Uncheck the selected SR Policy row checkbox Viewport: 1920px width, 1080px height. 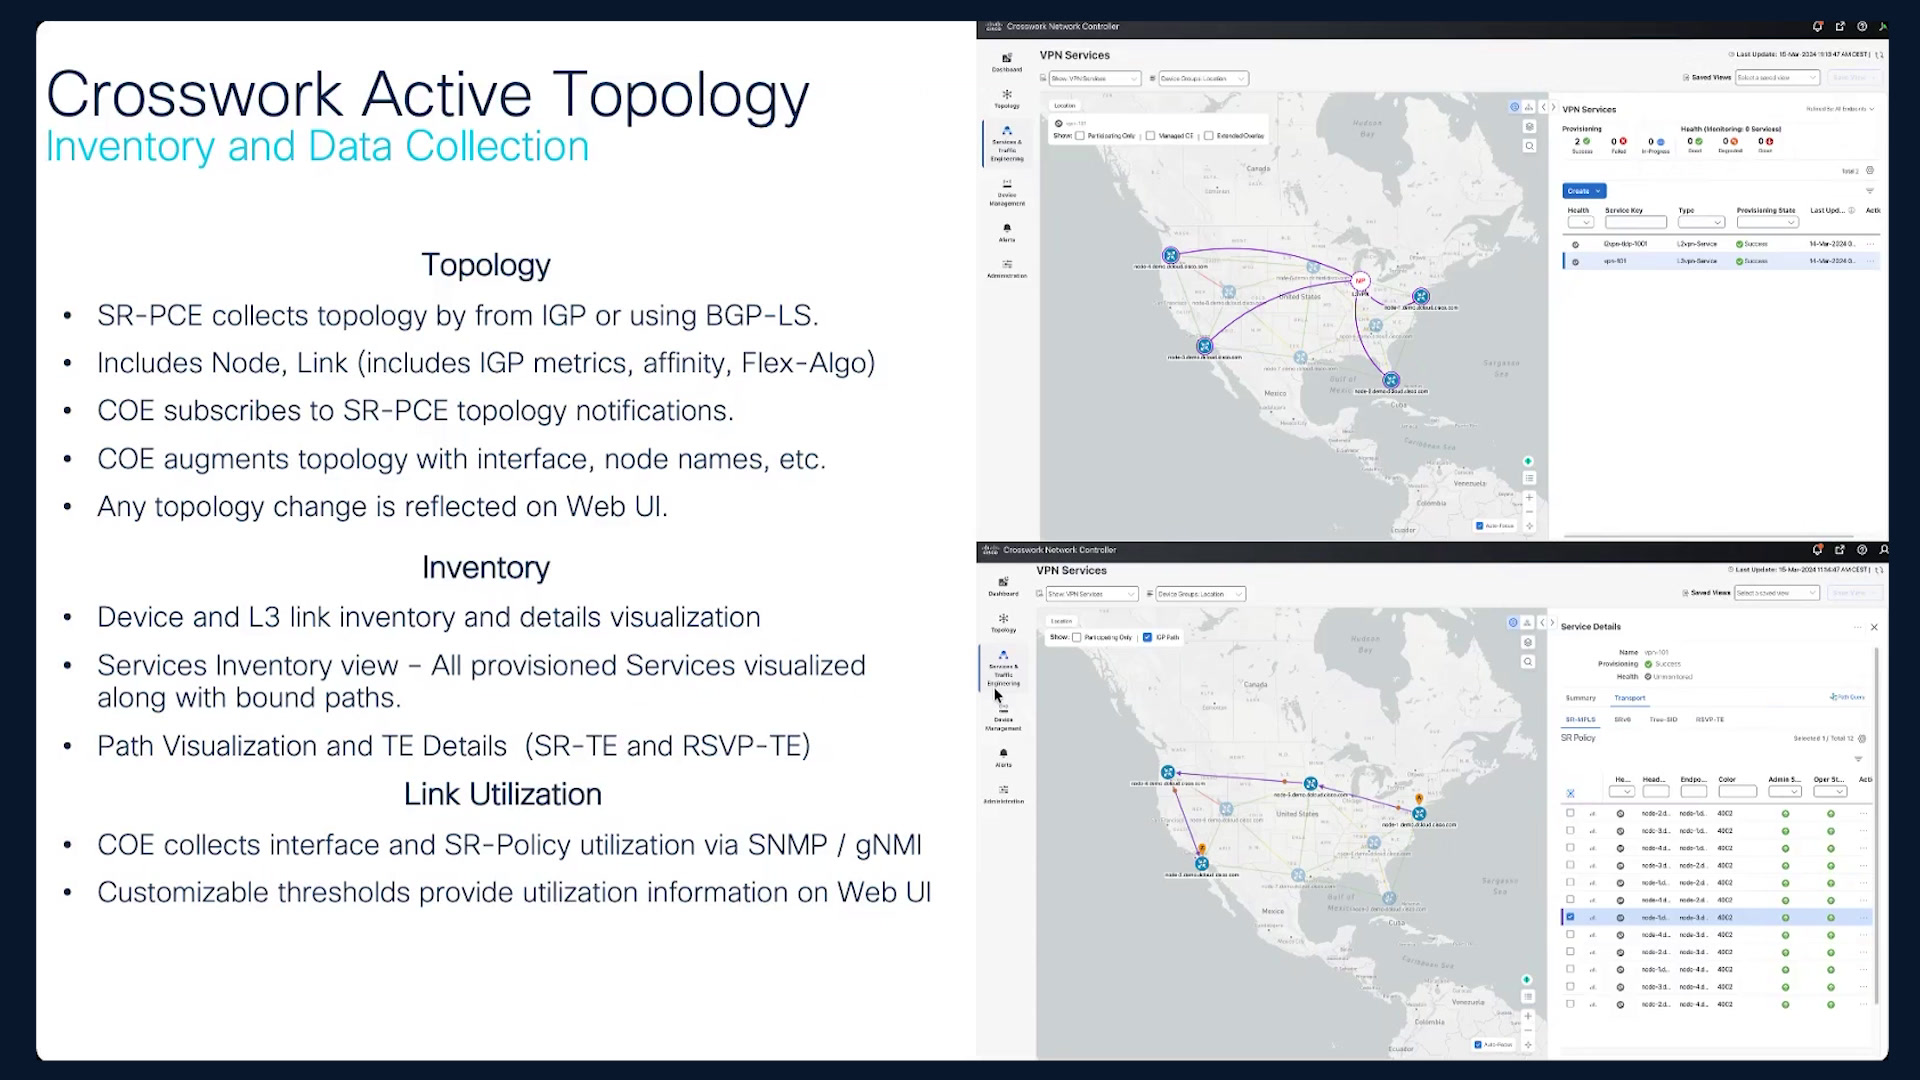click(1570, 917)
